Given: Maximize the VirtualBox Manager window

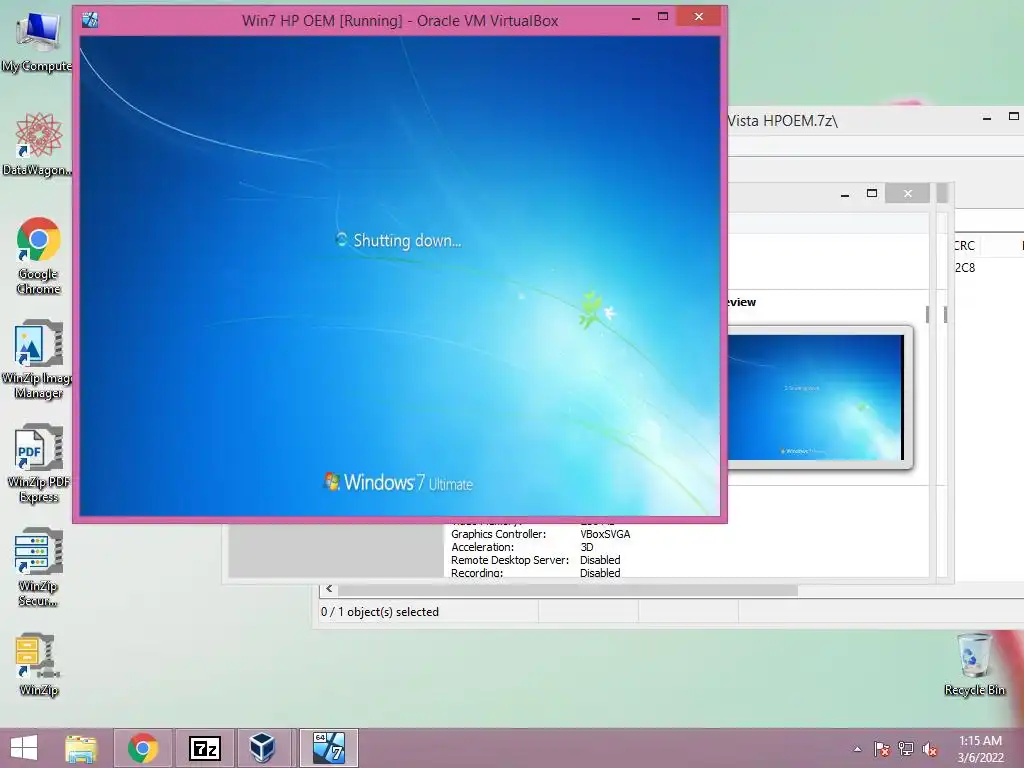Looking at the screenshot, I should (x=872, y=194).
